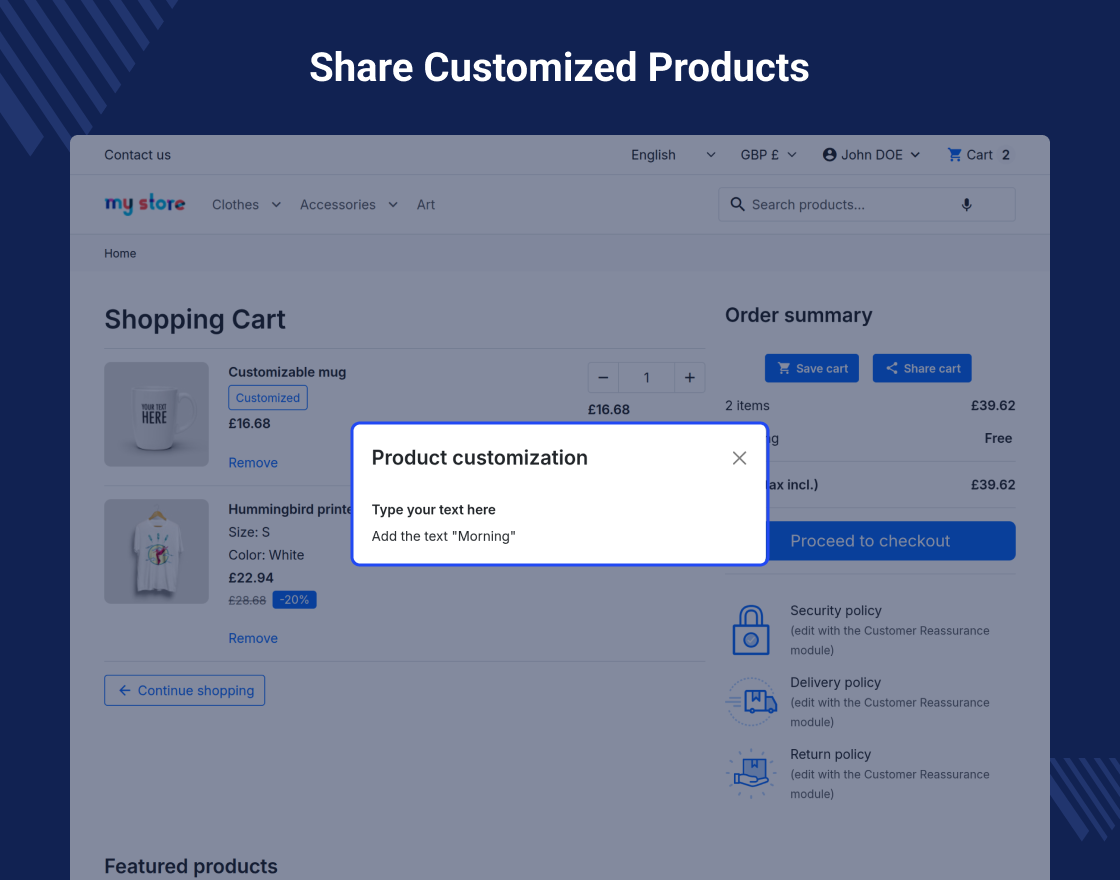
Task: Click the Cart item count 2
Action: coord(1006,155)
